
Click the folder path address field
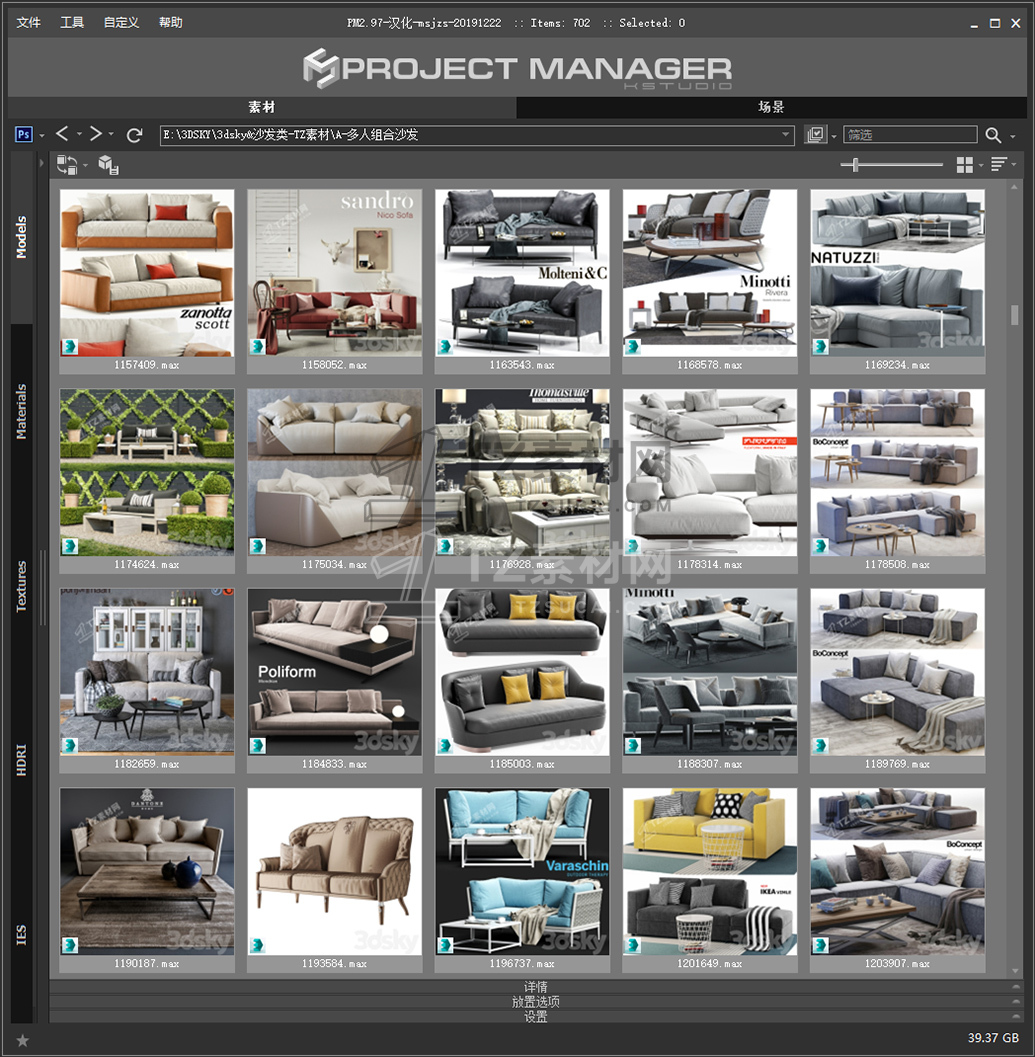pos(477,135)
